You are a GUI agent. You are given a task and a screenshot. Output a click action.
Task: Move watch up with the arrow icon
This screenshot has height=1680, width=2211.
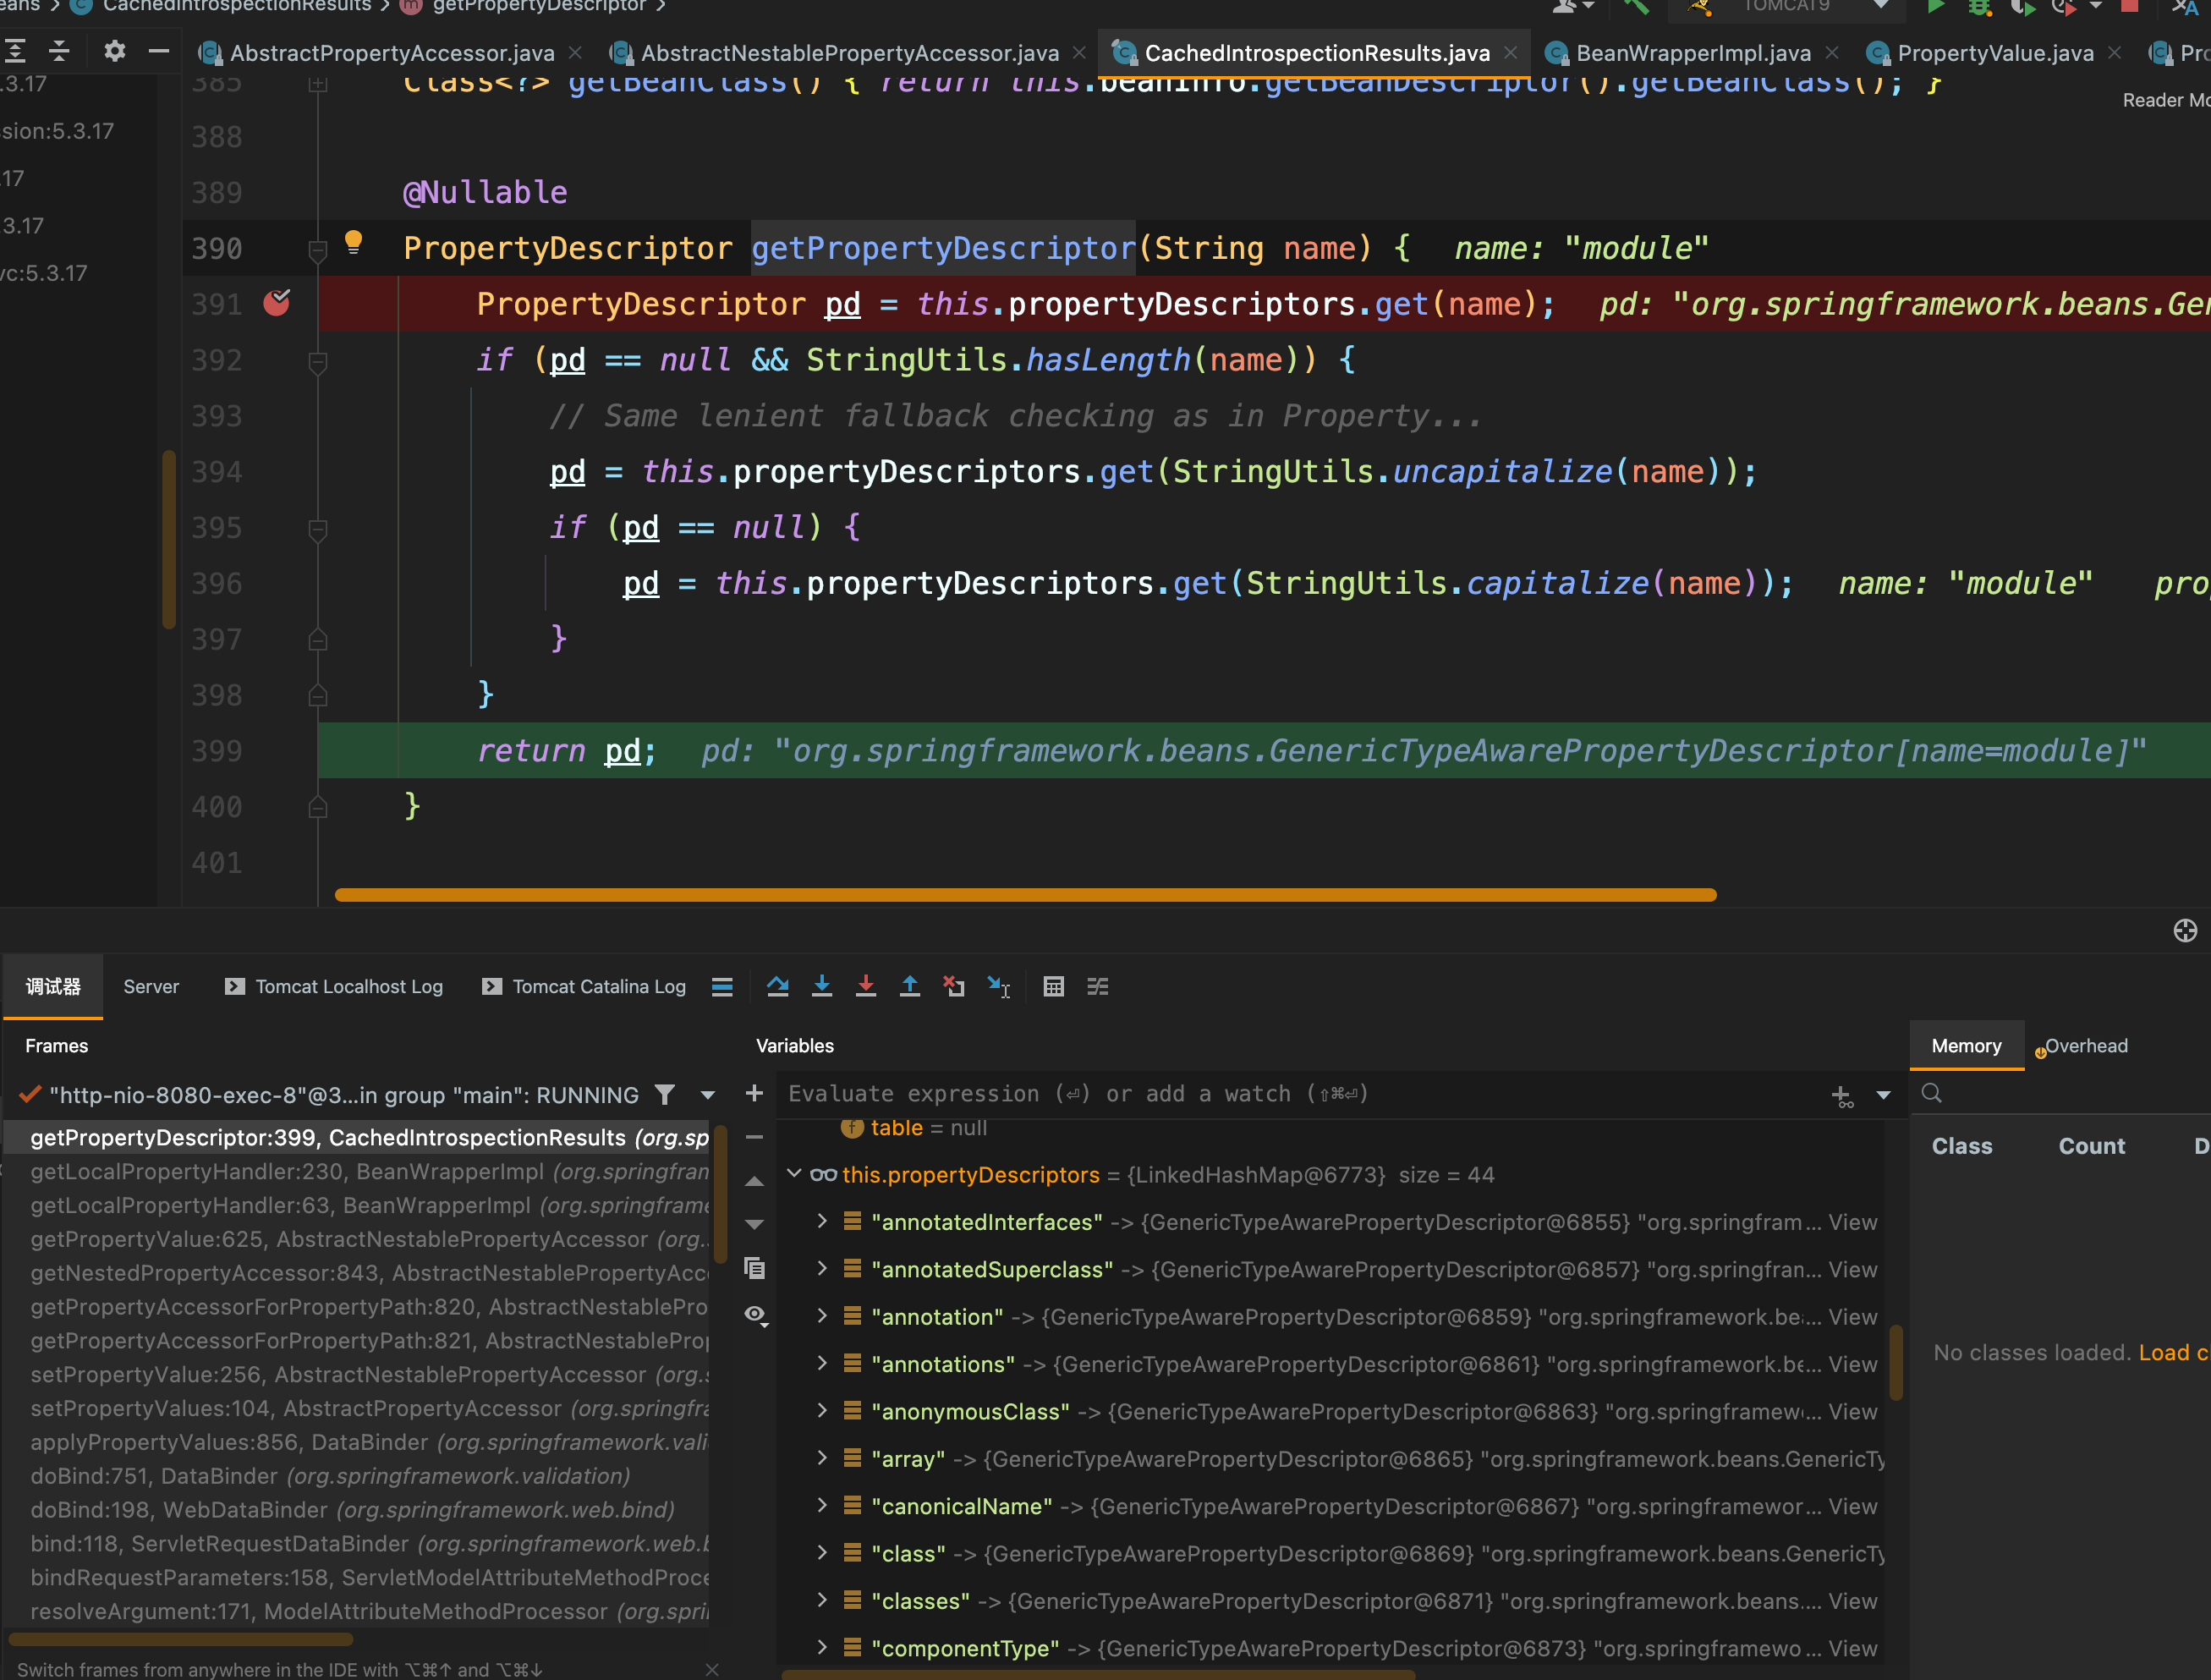(754, 1181)
